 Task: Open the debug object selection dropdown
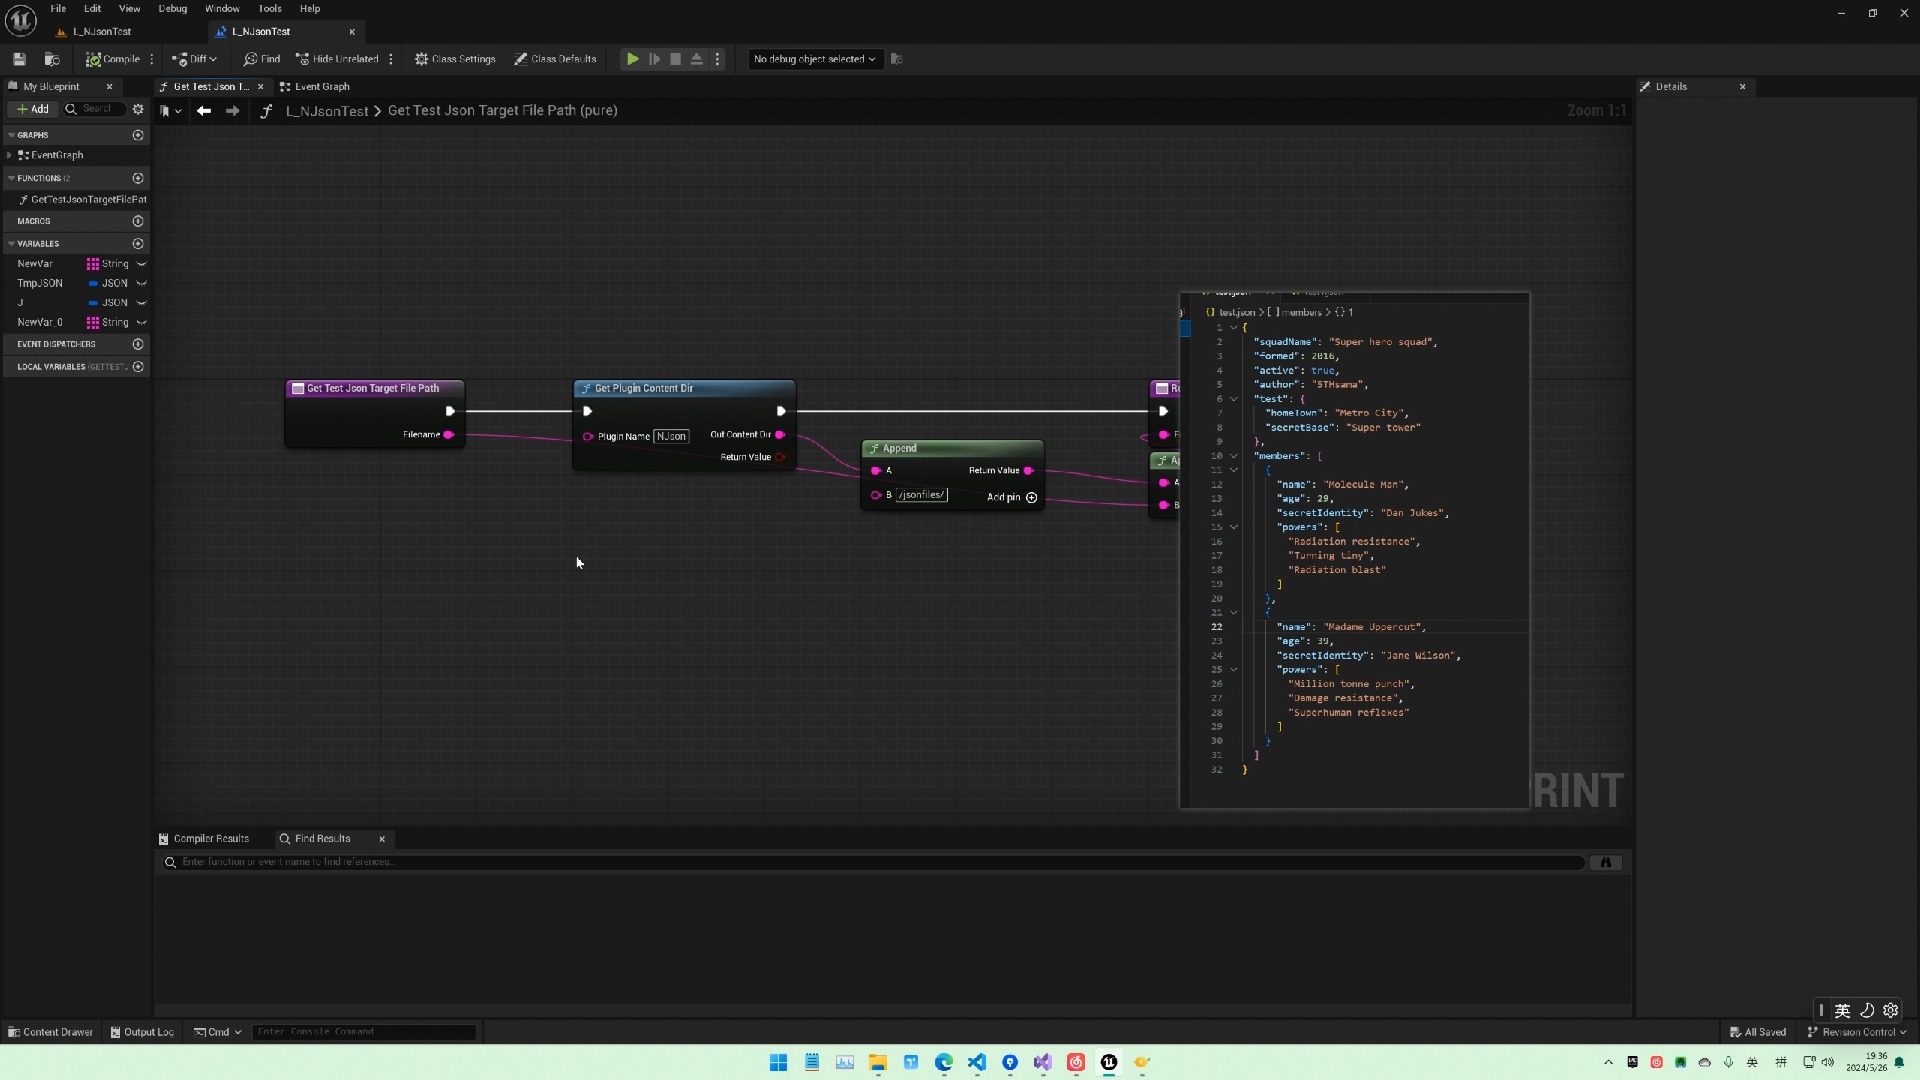tap(814, 59)
